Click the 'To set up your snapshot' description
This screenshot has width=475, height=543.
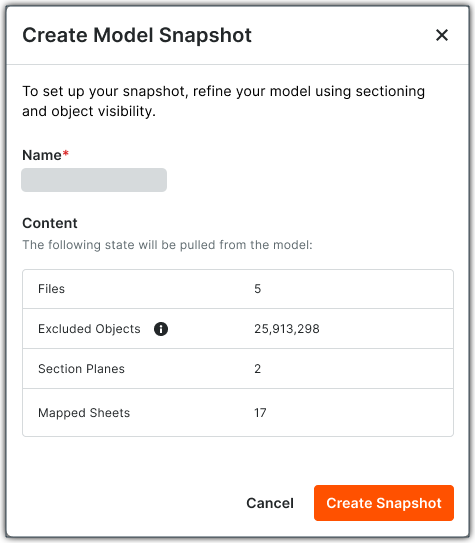click(x=224, y=101)
